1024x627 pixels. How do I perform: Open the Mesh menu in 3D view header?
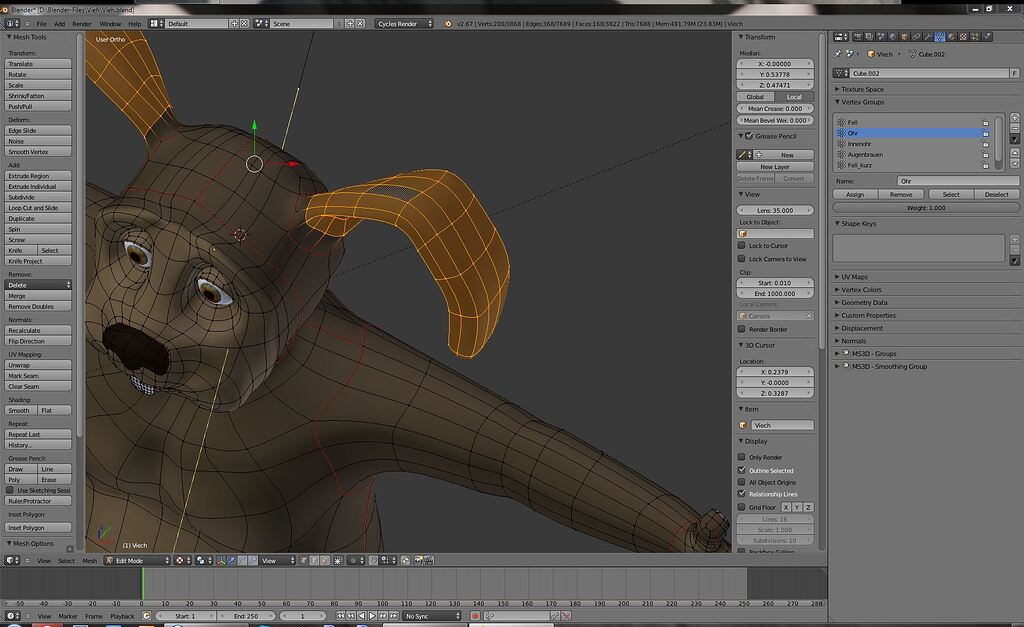[89, 561]
